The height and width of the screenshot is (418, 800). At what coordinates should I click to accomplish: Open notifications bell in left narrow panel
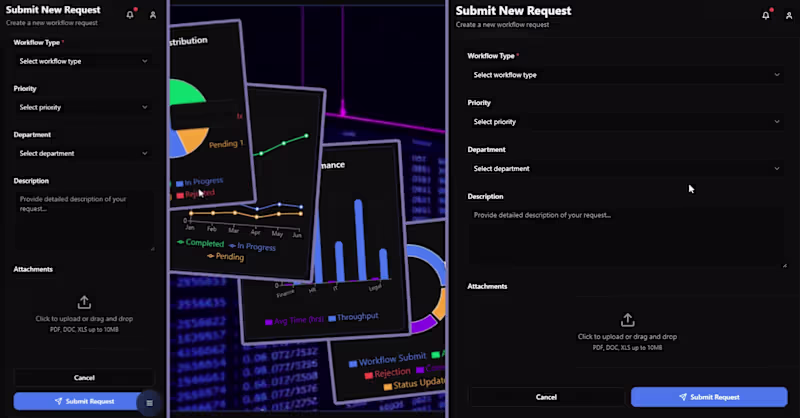pos(130,15)
